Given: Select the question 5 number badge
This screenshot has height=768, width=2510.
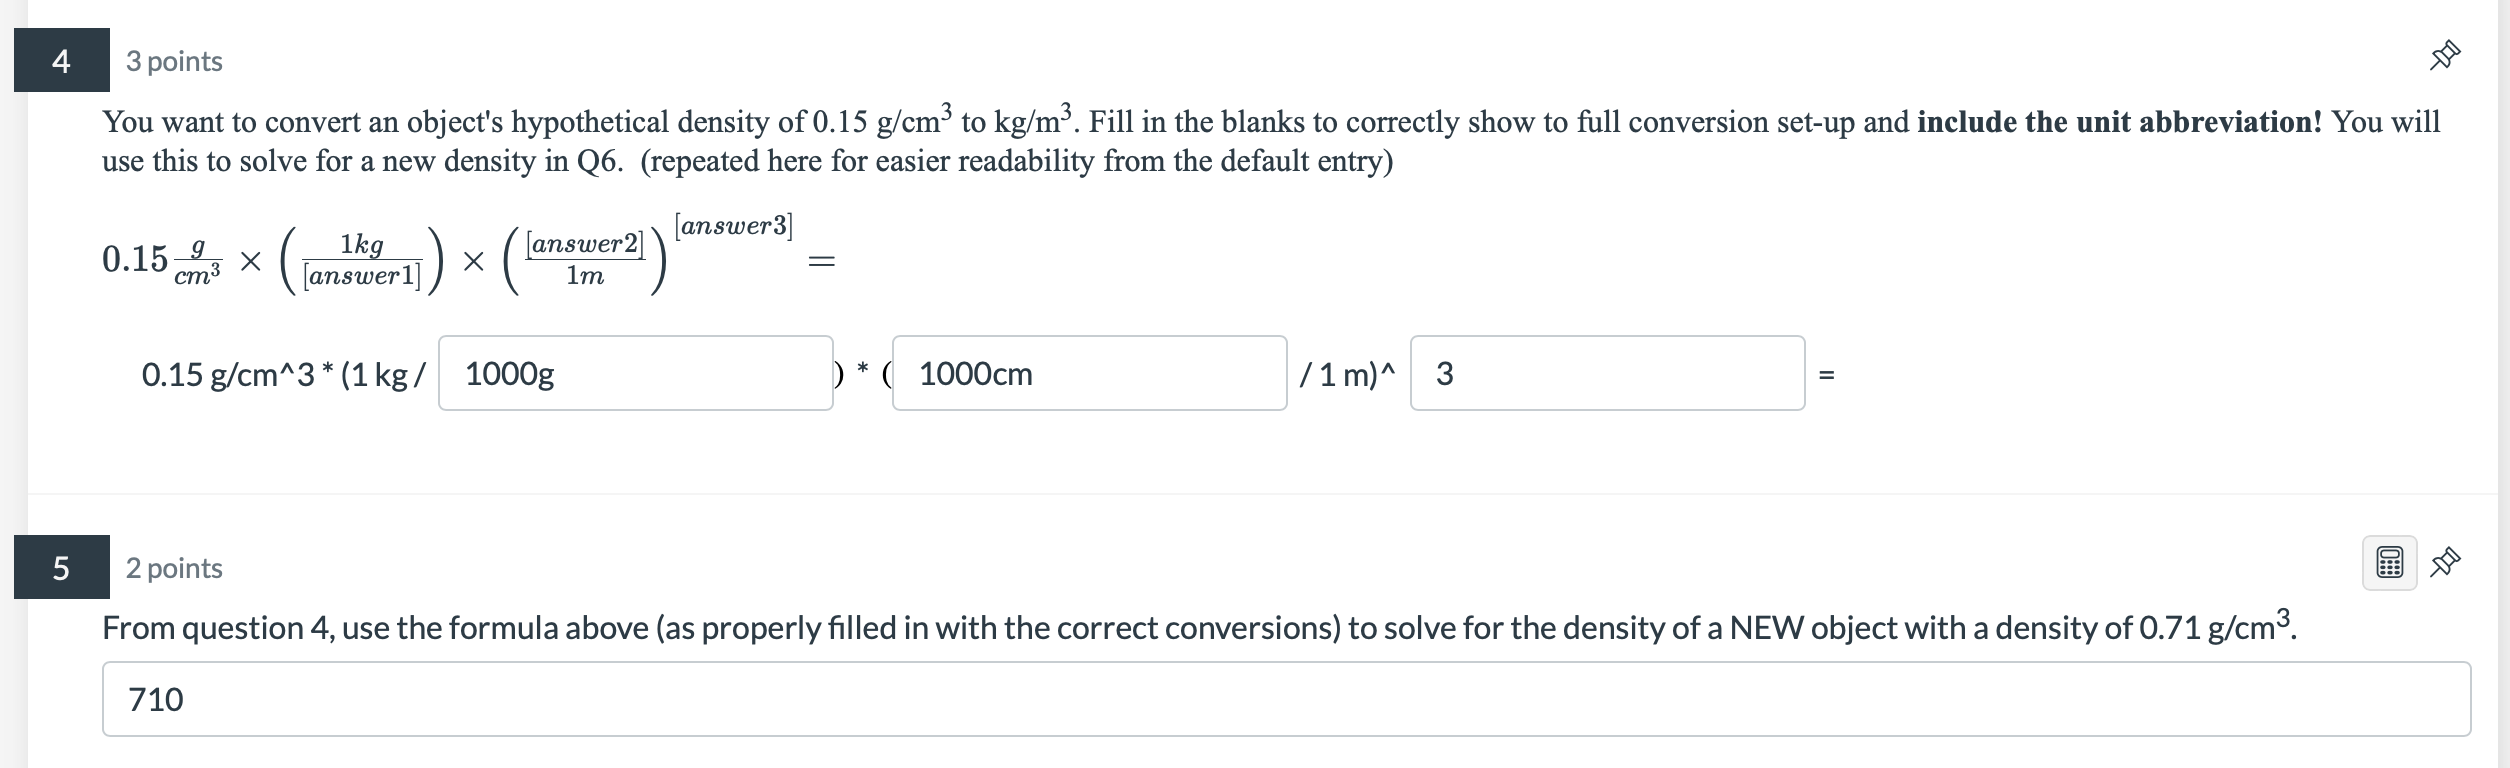Looking at the screenshot, I should [61, 567].
